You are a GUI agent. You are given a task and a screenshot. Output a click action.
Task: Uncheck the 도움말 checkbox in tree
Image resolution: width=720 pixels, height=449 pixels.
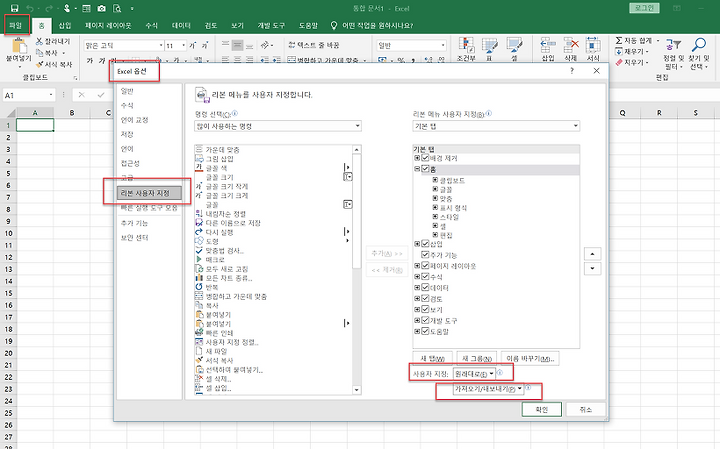coord(425,331)
